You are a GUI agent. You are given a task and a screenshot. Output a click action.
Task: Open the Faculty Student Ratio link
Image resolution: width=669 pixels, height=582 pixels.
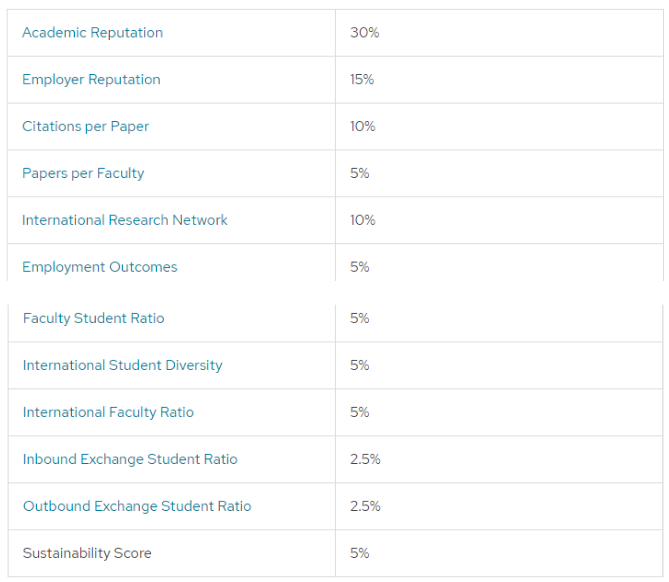pyautogui.click(x=93, y=318)
